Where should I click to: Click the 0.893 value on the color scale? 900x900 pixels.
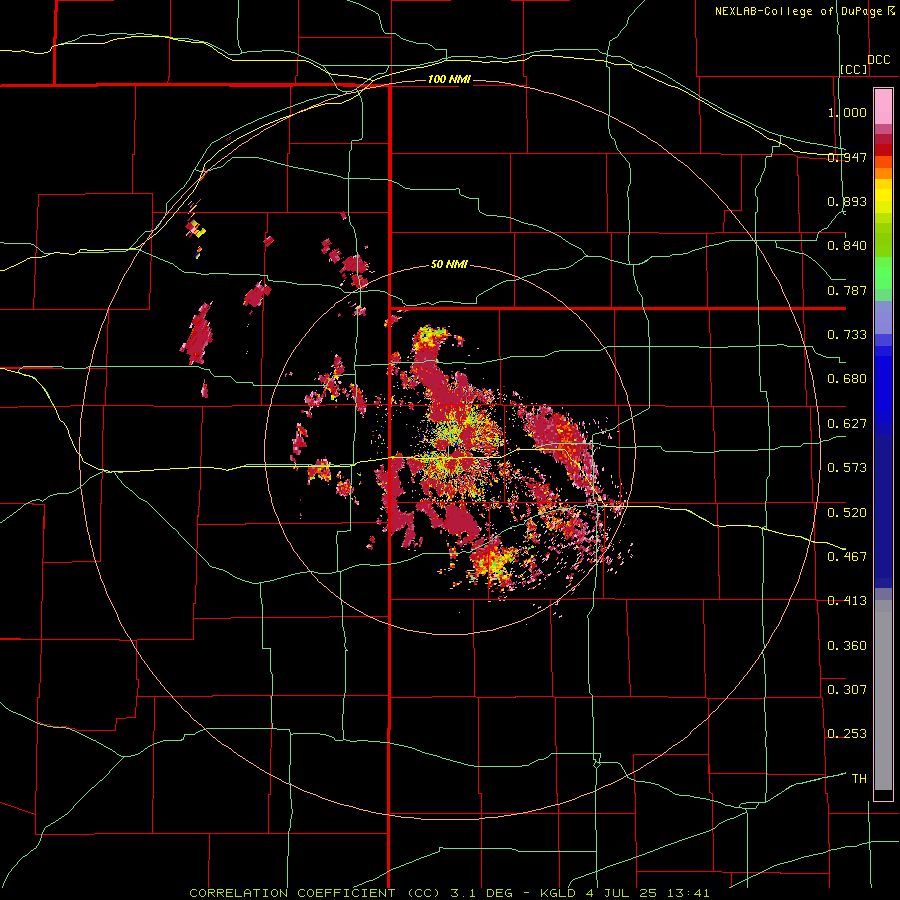(x=847, y=201)
